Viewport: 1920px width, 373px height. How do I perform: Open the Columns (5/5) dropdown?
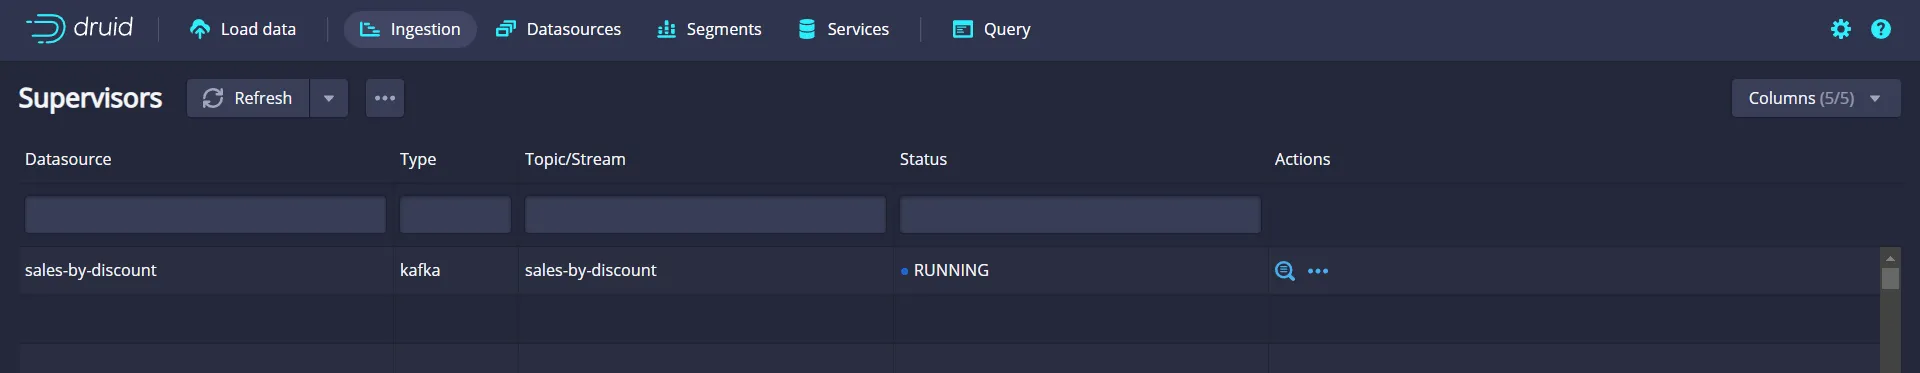[1816, 98]
